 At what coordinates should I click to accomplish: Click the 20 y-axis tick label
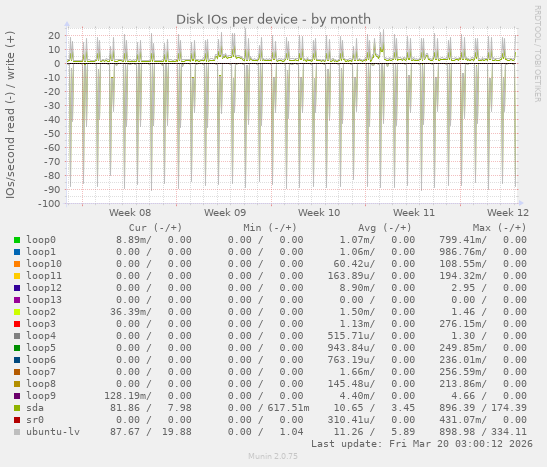pyautogui.click(x=54, y=36)
